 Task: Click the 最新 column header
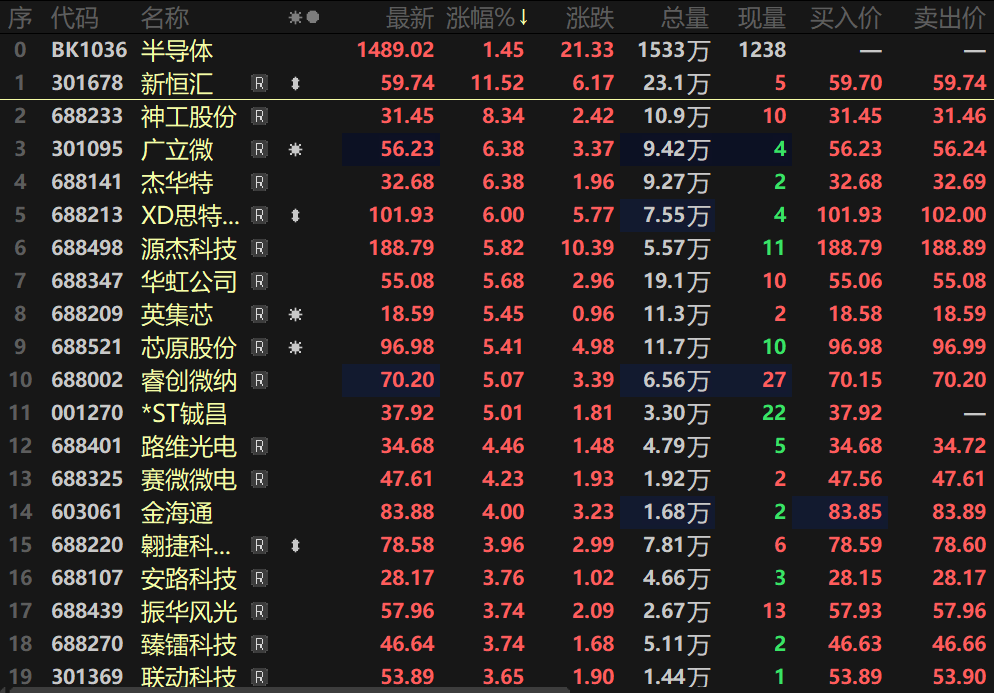tap(410, 18)
